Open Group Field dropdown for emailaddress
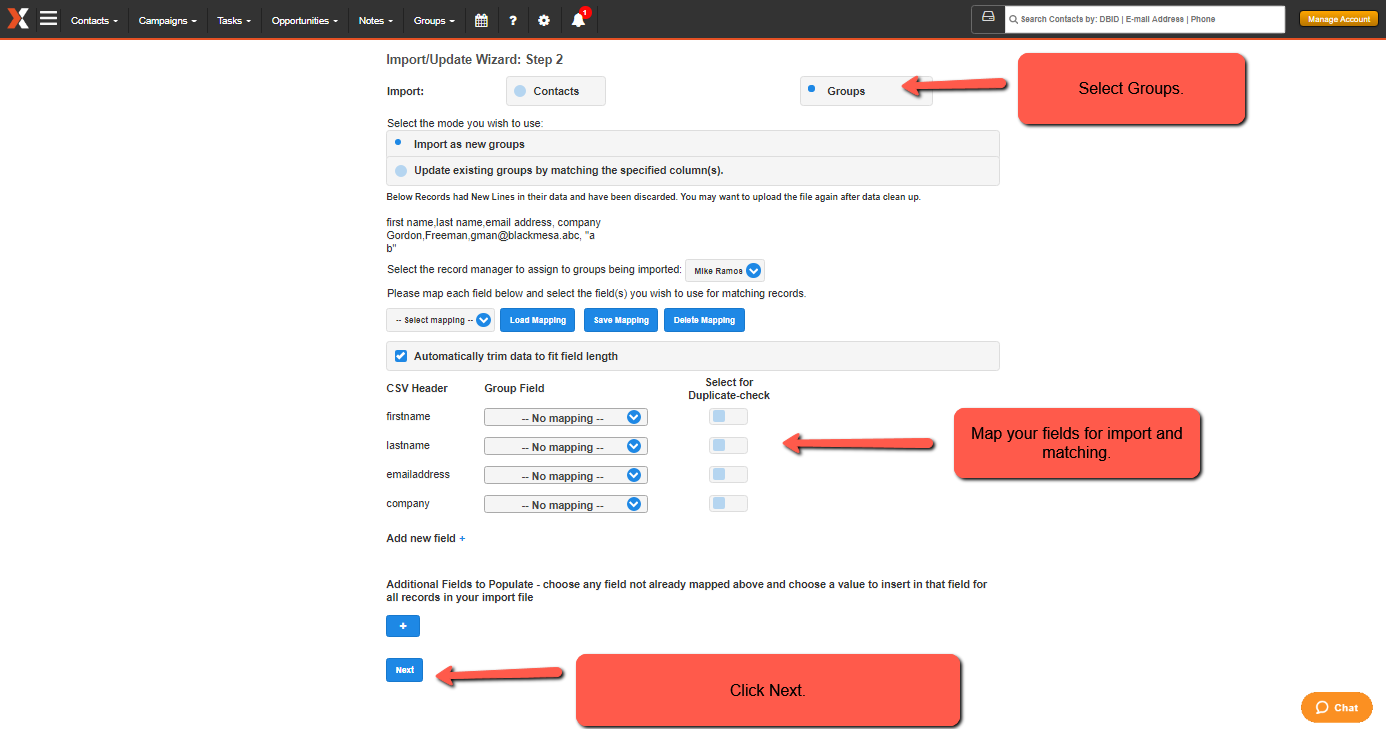Viewport: 1386px width, 729px height. coord(565,476)
